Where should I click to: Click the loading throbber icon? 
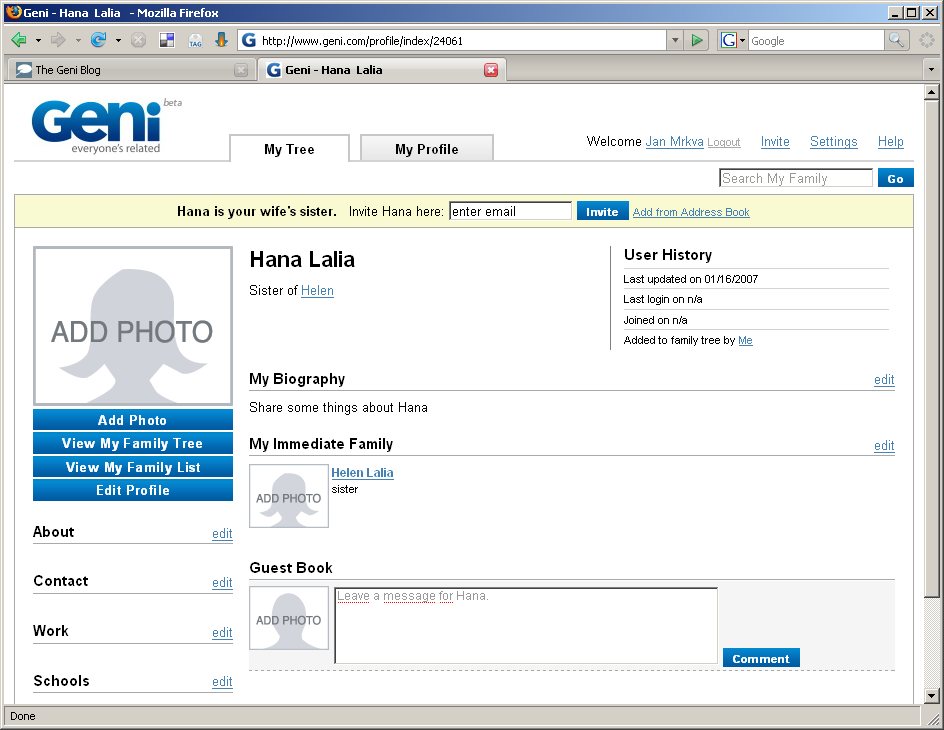coord(927,40)
